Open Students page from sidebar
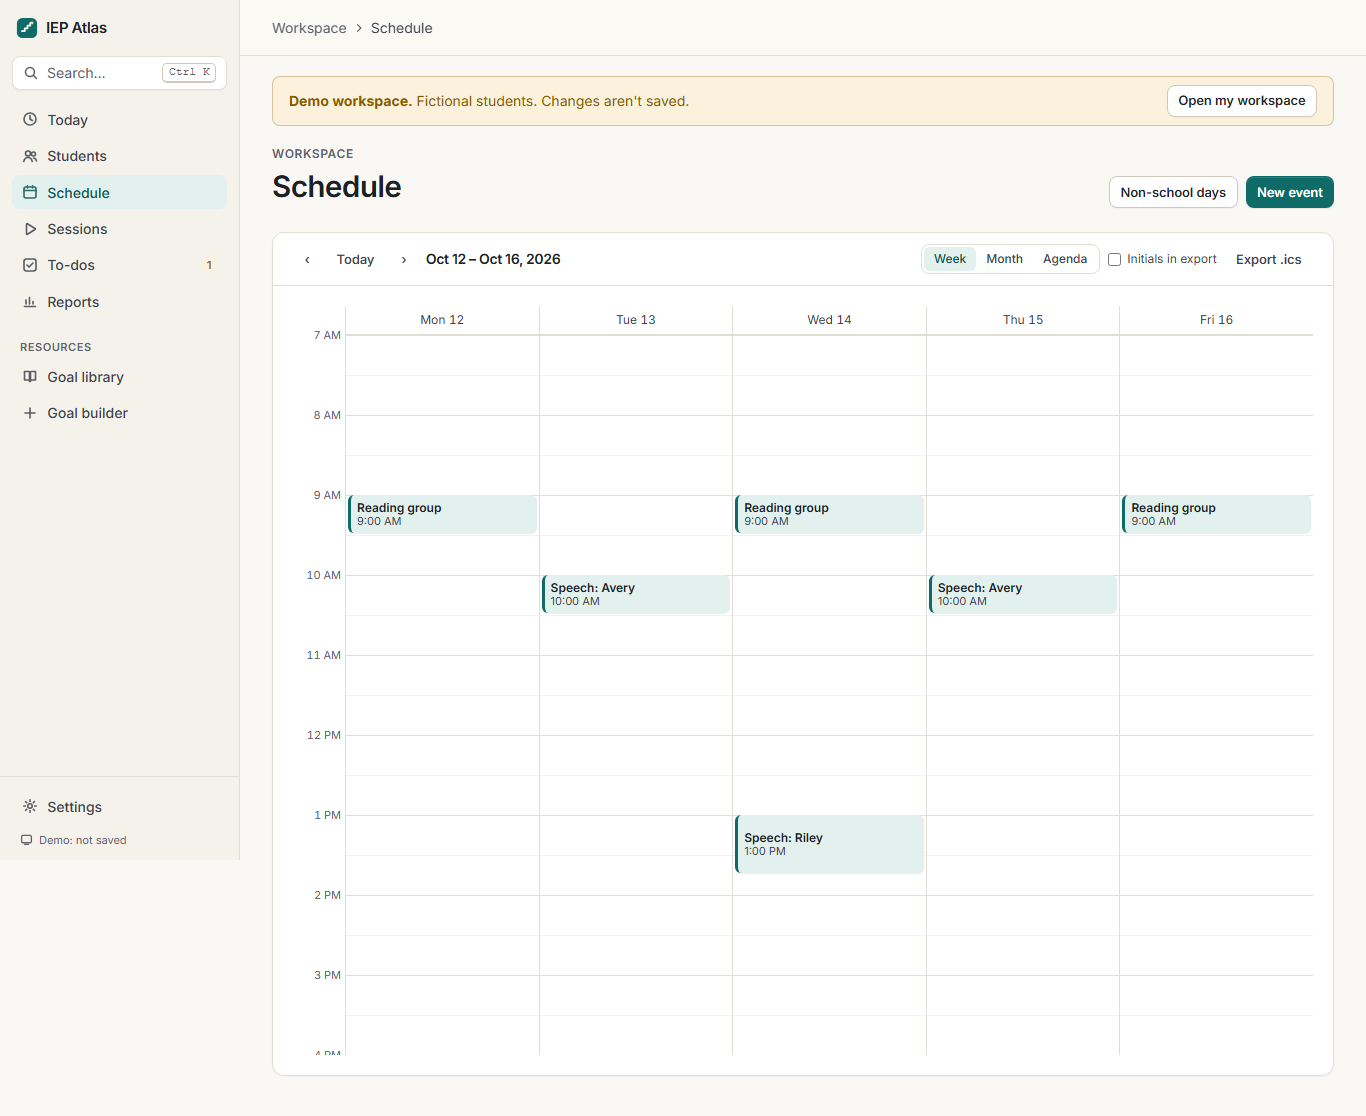Image resolution: width=1366 pixels, height=1116 pixels. tap(119, 156)
